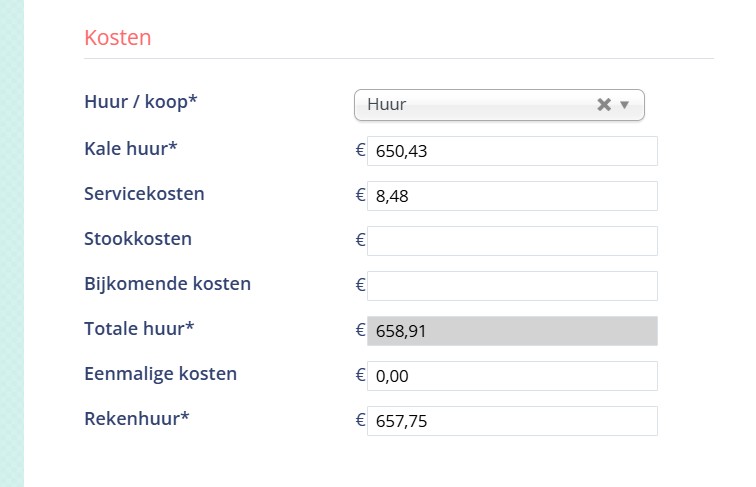
Task: Focus the Servicekosten amount field
Action: (512, 196)
